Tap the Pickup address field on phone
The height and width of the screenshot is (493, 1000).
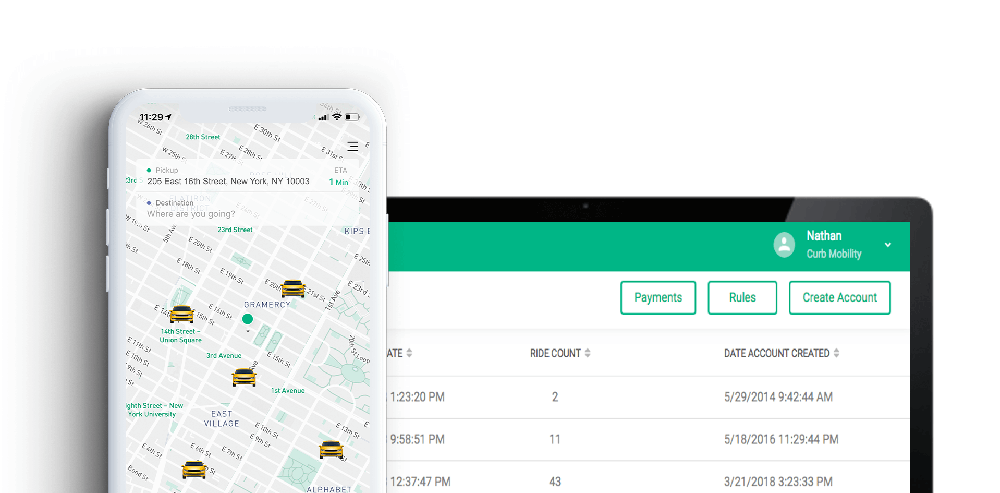[x=247, y=175]
